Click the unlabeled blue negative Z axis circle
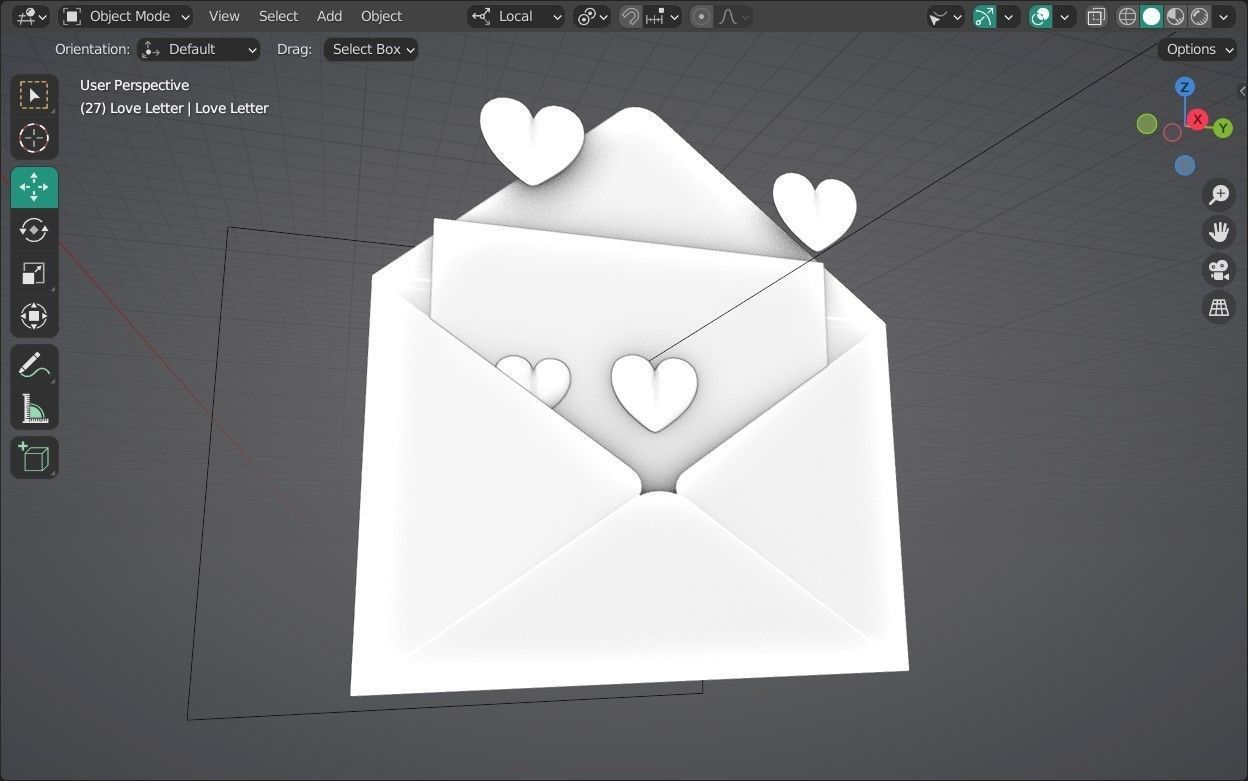 point(1185,165)
